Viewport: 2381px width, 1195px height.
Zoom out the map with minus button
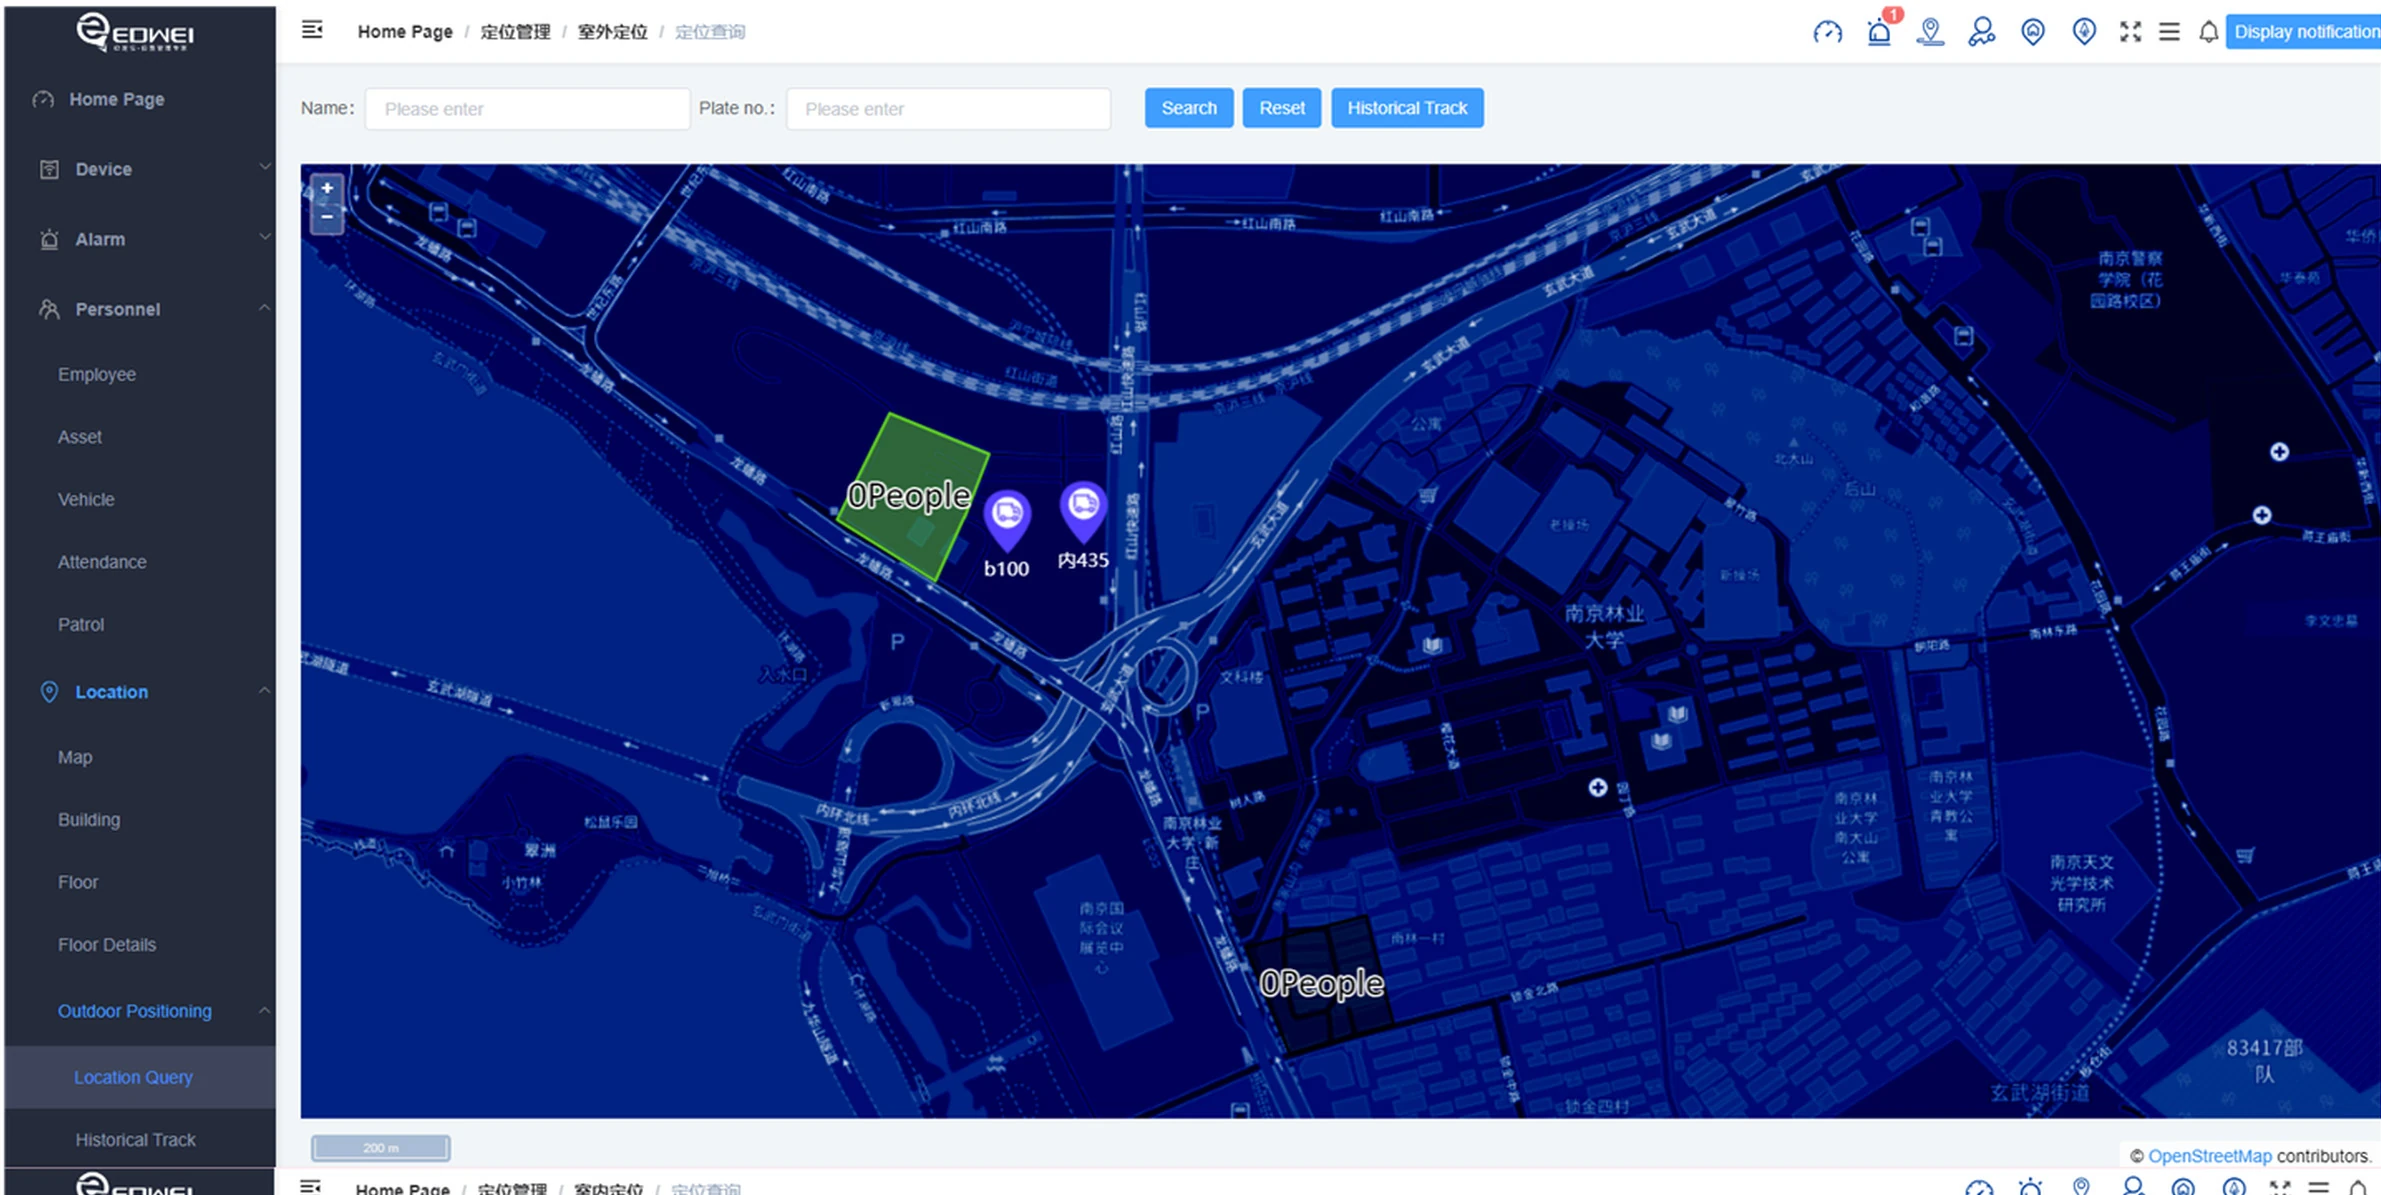(327, 217)
